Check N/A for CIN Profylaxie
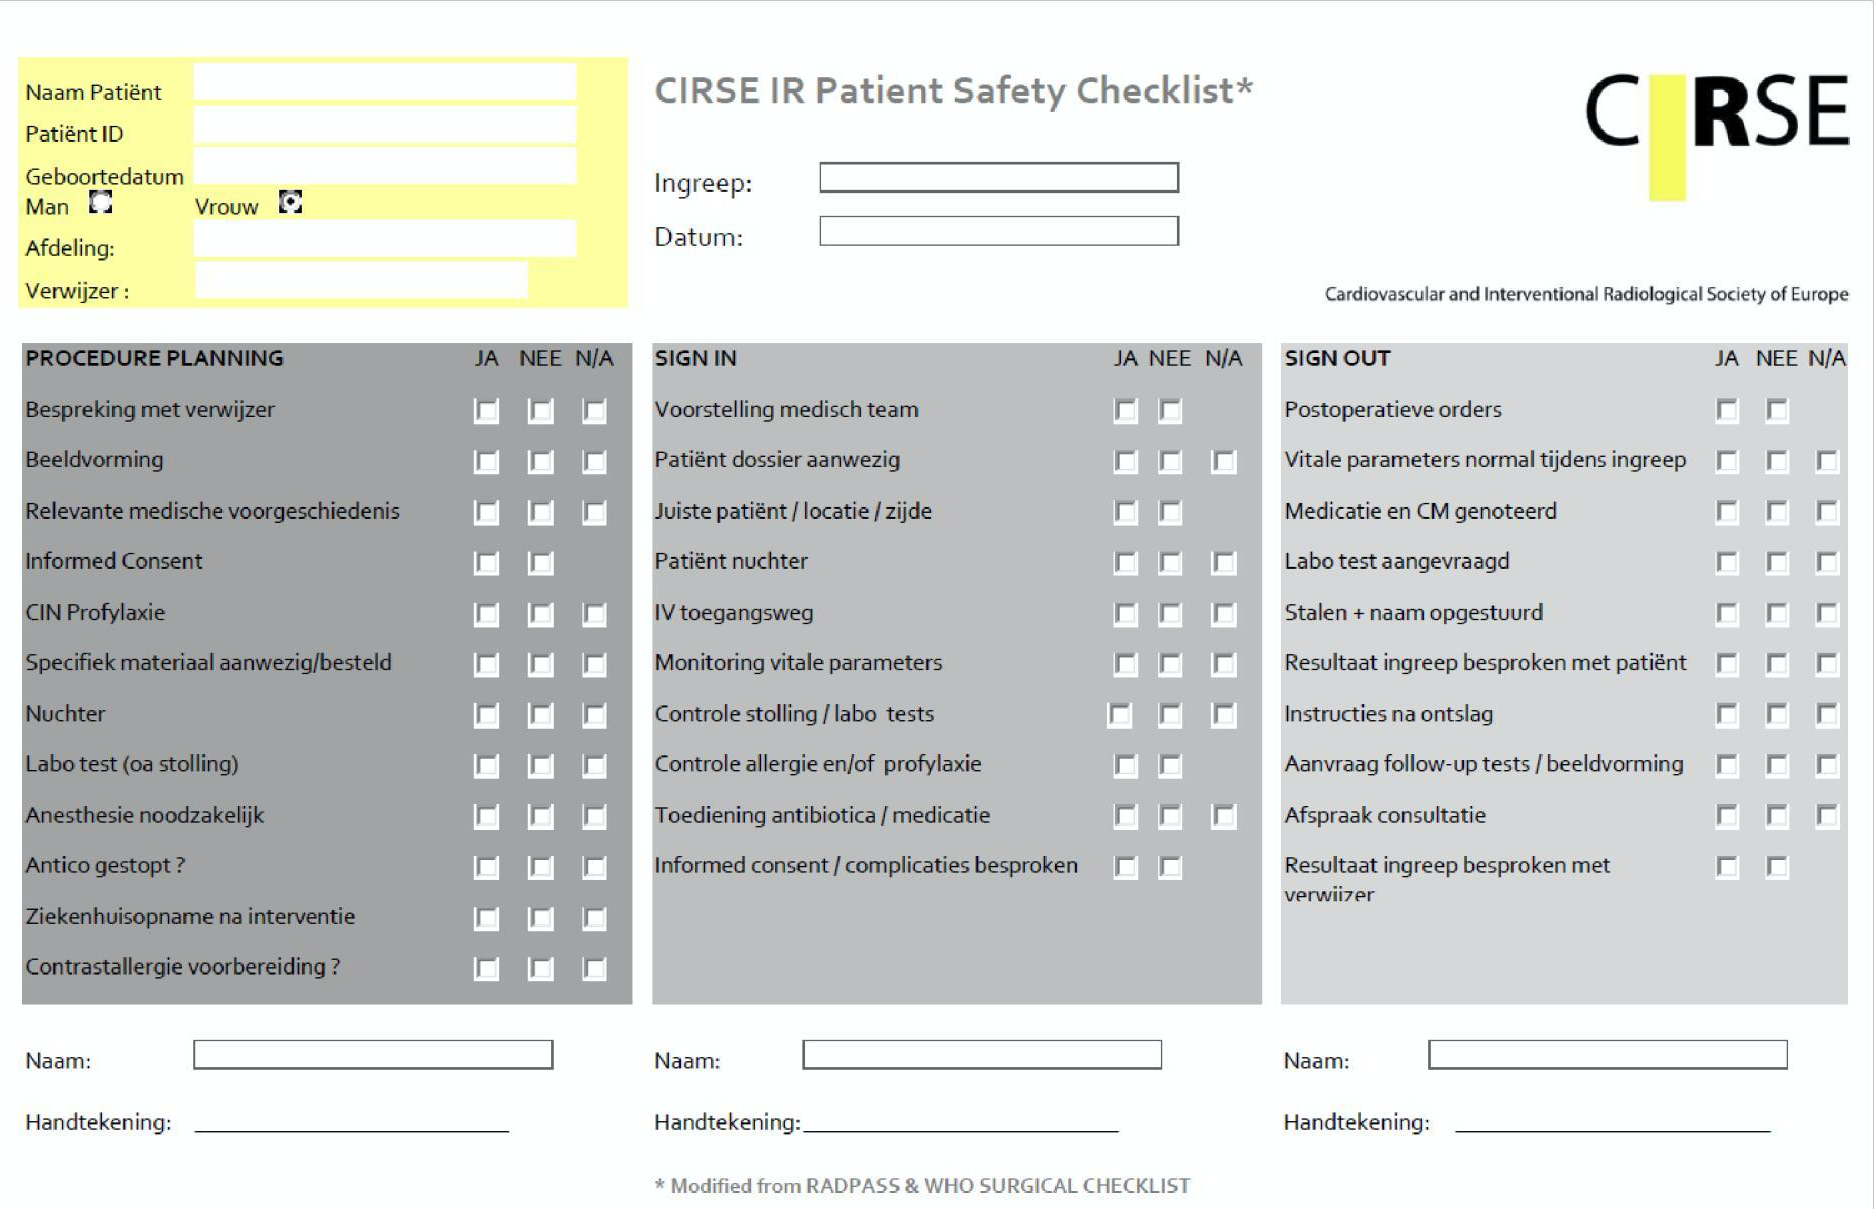Image resolution: width=1874 pixels, height=1209 pixels. tap(595, 614)
